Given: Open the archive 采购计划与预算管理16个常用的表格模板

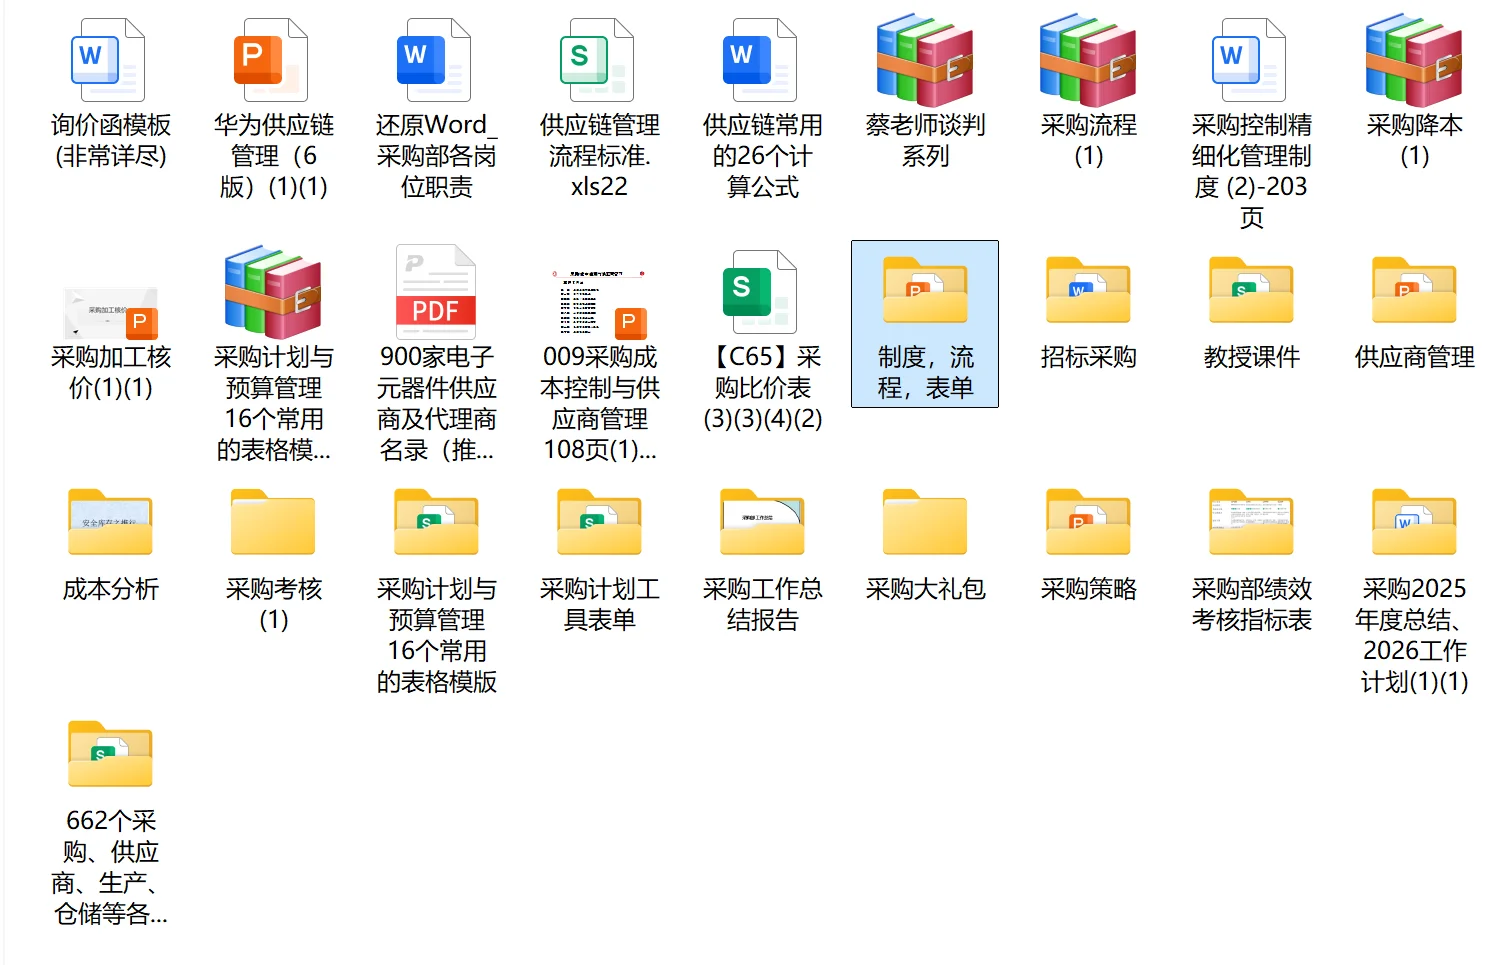Looking at the screenshot, I should (x=272, y=293).
